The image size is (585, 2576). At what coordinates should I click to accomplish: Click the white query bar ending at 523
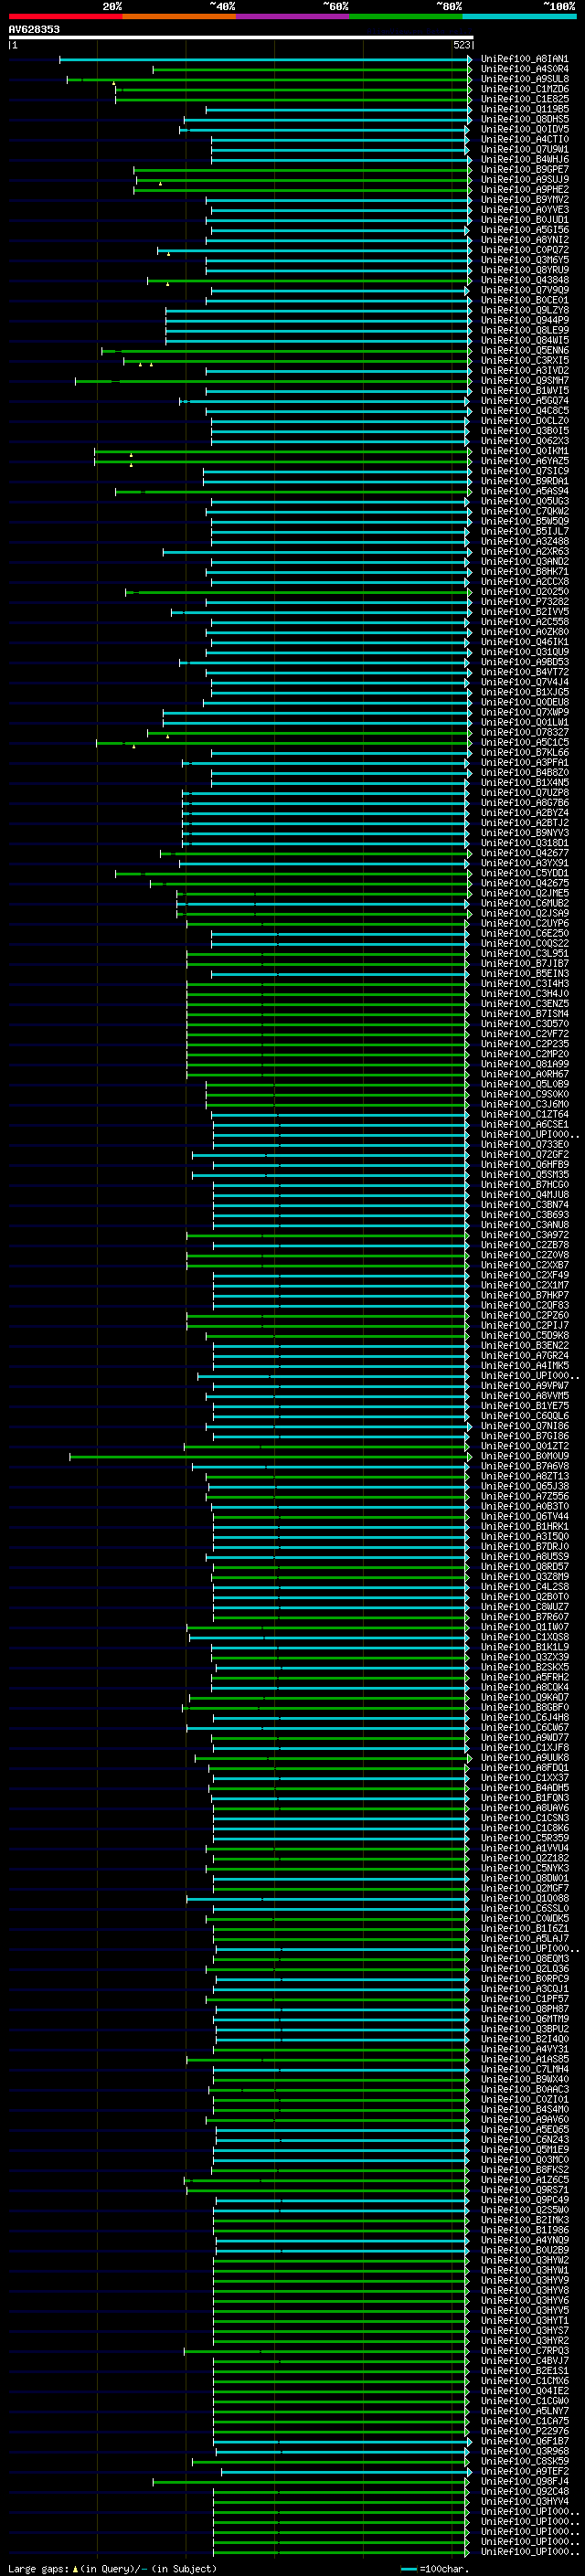[241, 38]
